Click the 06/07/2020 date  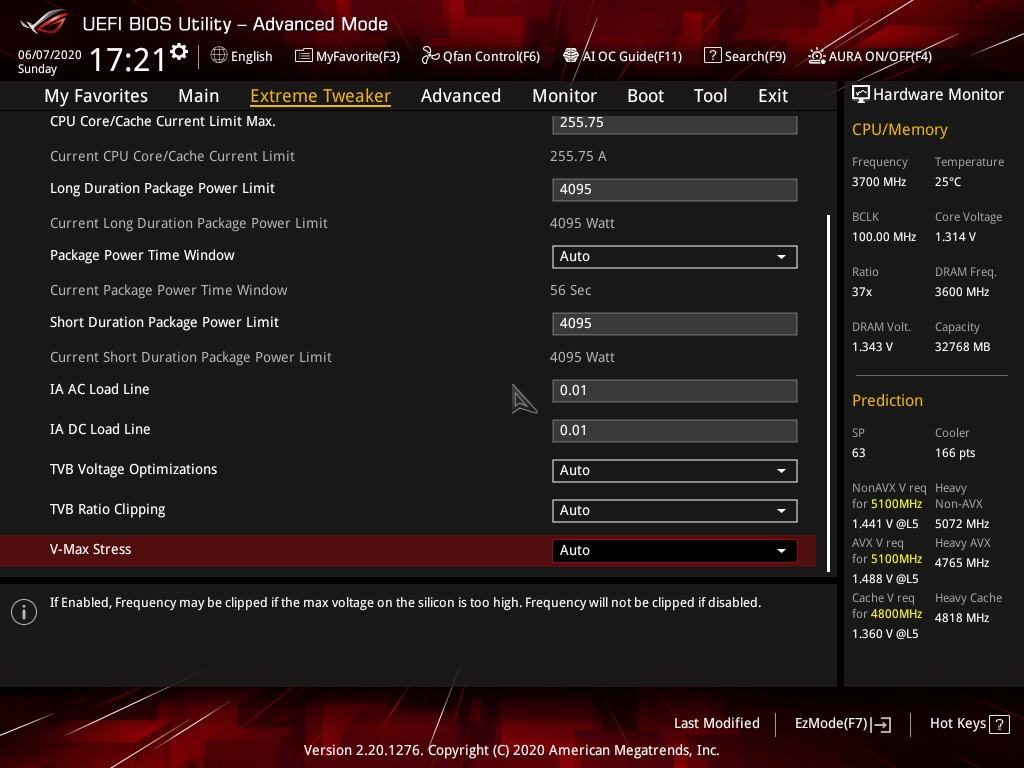[x=50, y=55]
